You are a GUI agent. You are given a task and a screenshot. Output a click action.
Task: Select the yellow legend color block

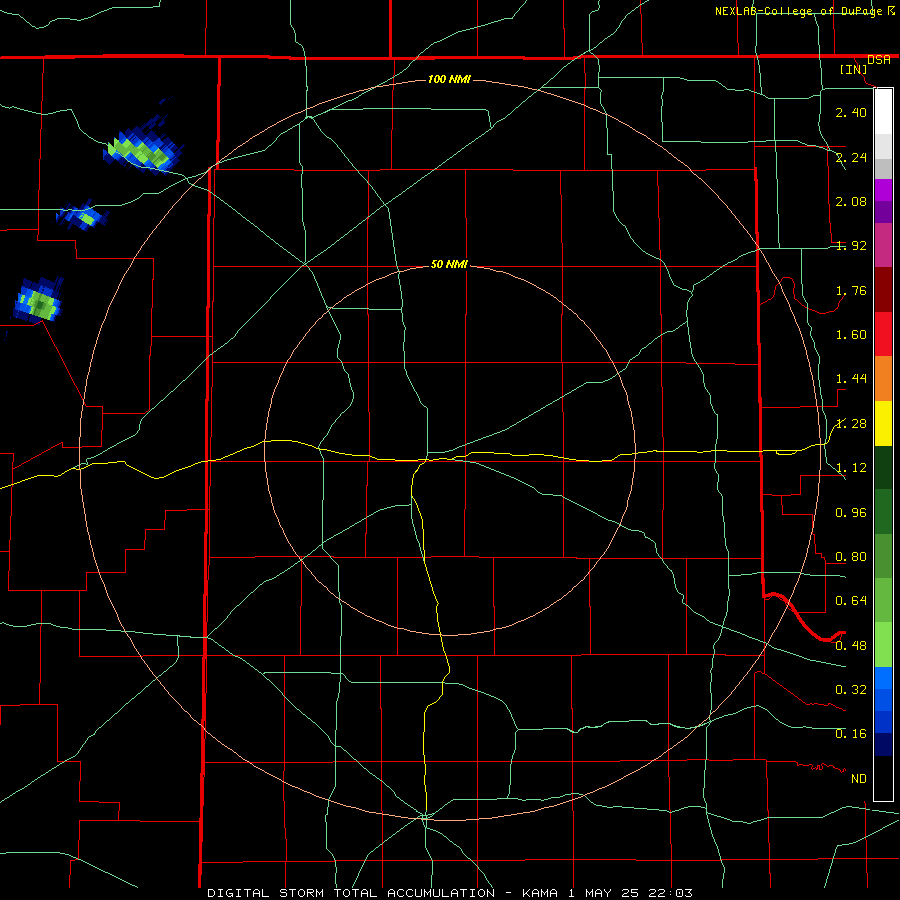[x=883, y=423]
